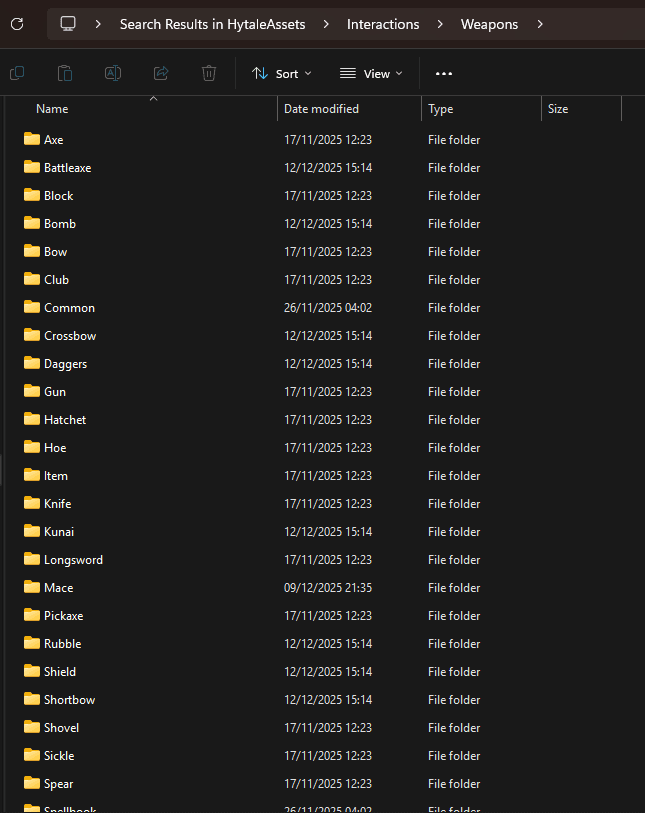Select the Crossbow folder icon

pos(31,336)
